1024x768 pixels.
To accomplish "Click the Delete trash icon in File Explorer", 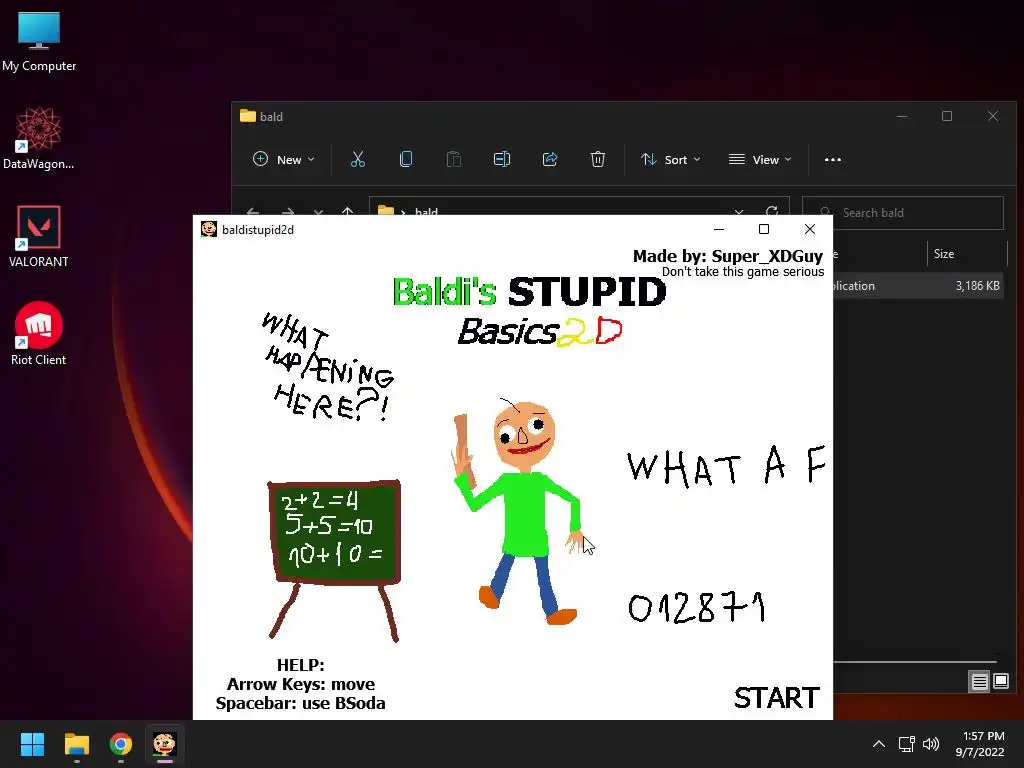I will [598, 159].
